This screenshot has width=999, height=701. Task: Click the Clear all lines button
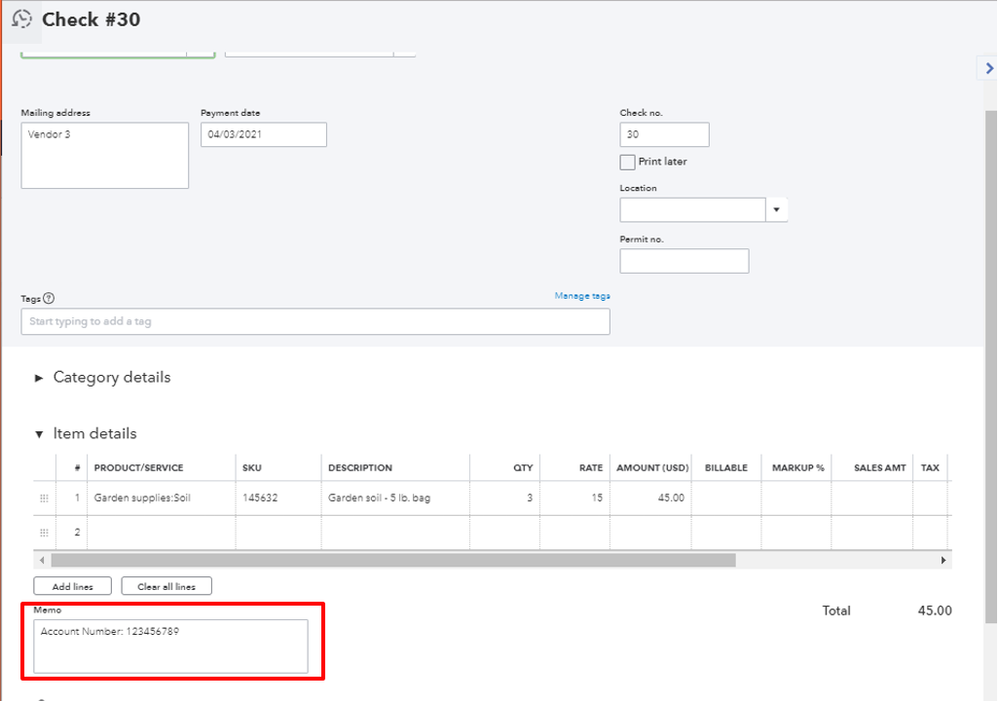[x=166, y=587]
